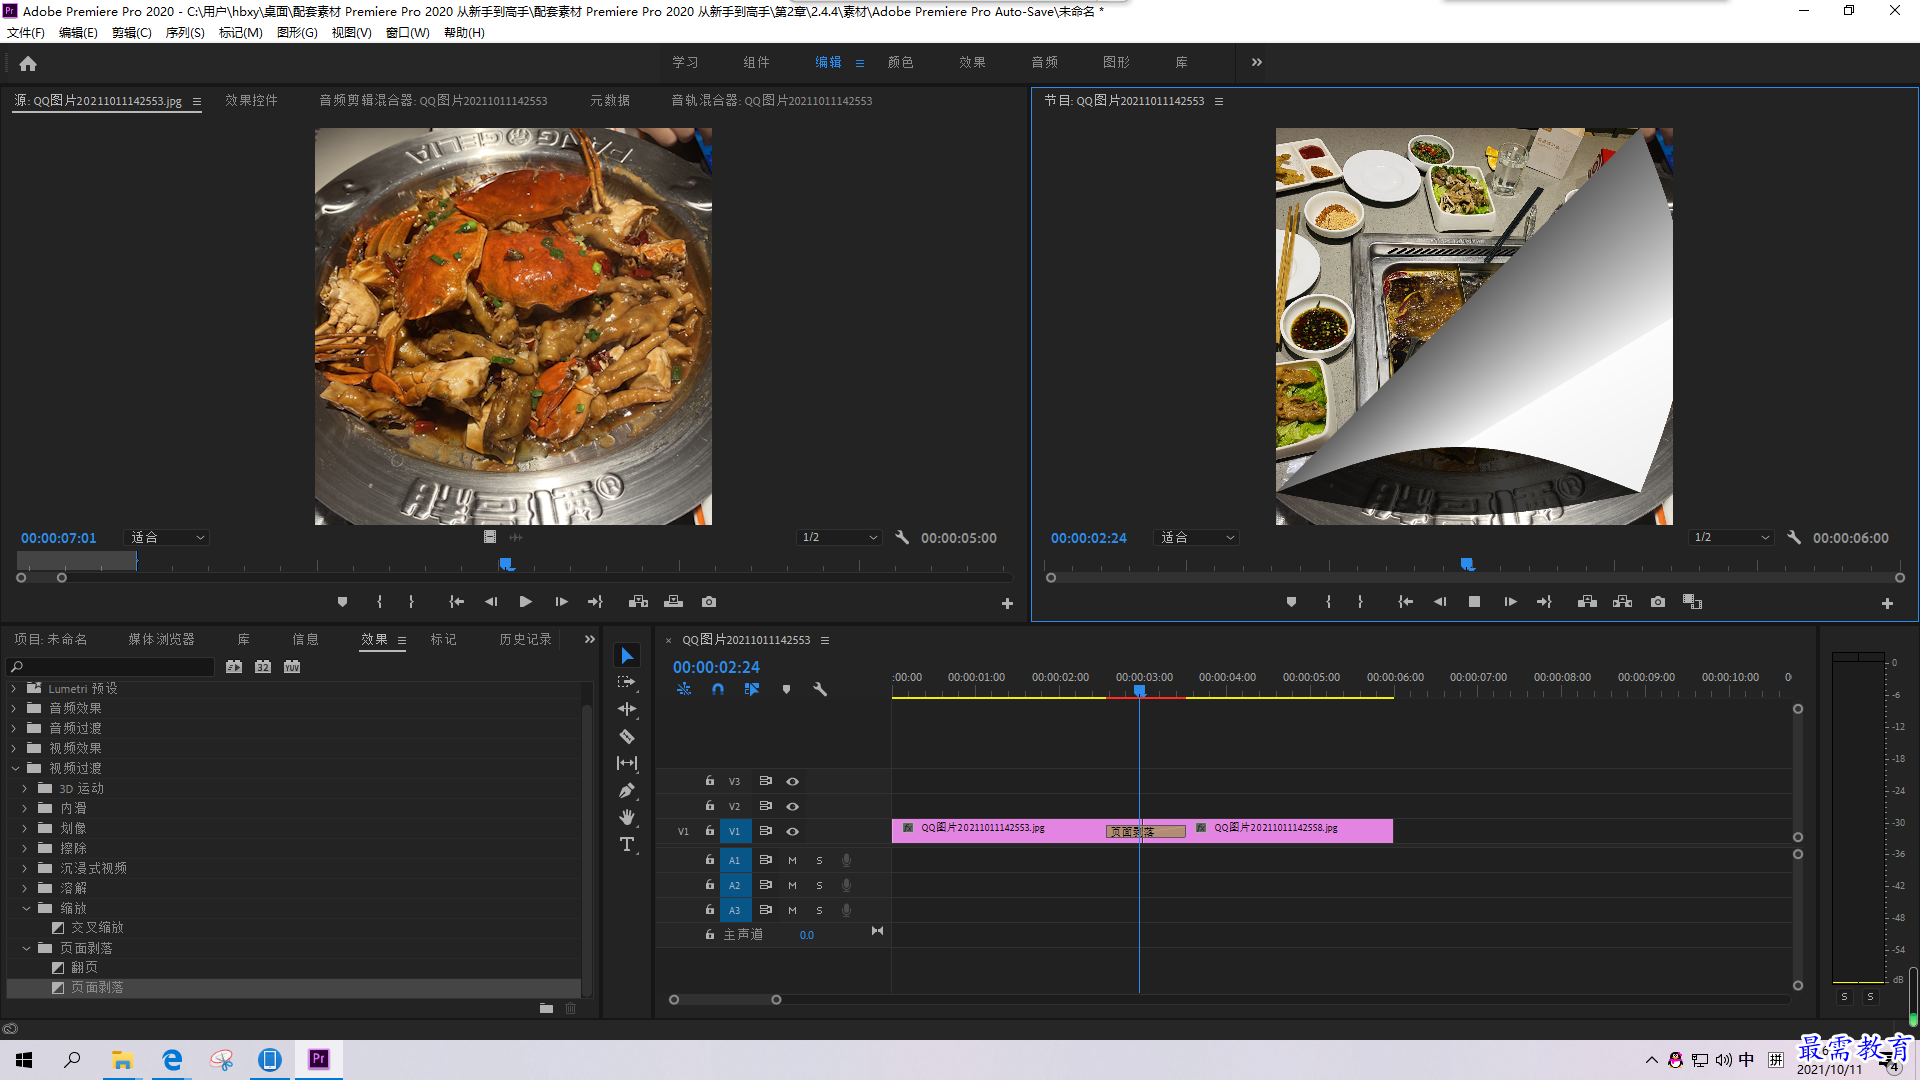The width and height of the screenshot is (1920, 1080).
Task: Toggle V3 track output eye
Action: pos(792,782)
